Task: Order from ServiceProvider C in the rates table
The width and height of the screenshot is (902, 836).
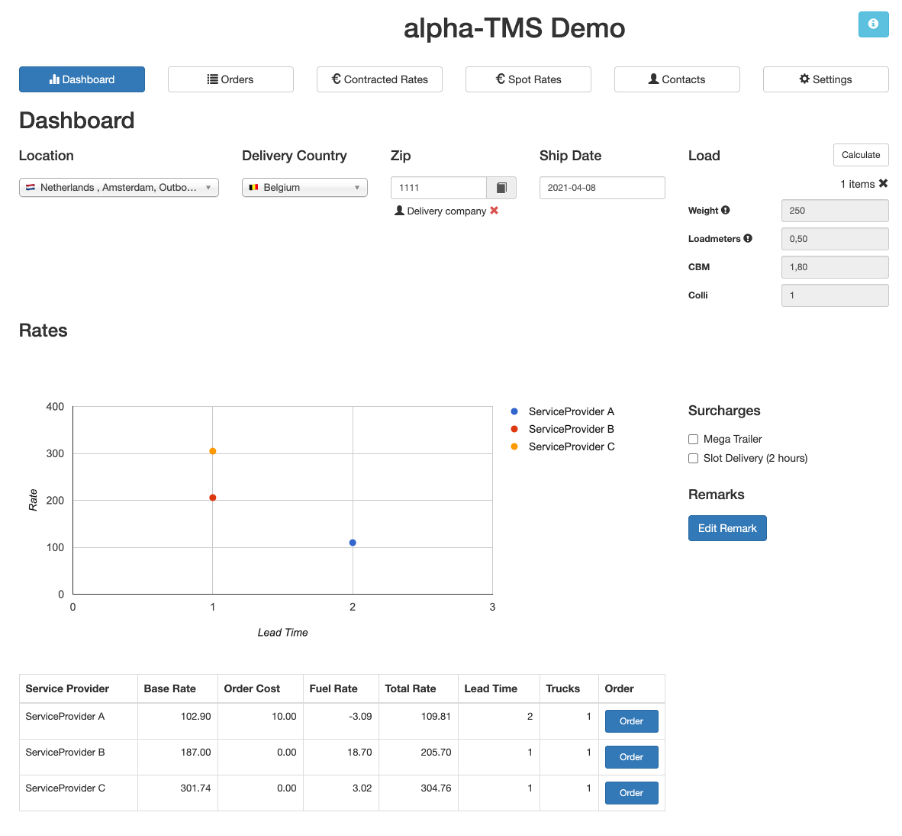Action: click(631, 792)
